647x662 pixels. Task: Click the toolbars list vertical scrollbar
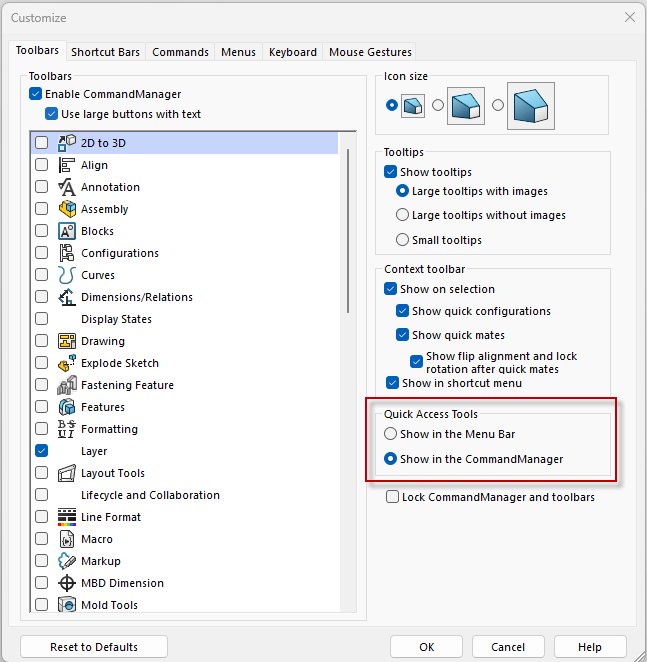click(x=348, y=230)
